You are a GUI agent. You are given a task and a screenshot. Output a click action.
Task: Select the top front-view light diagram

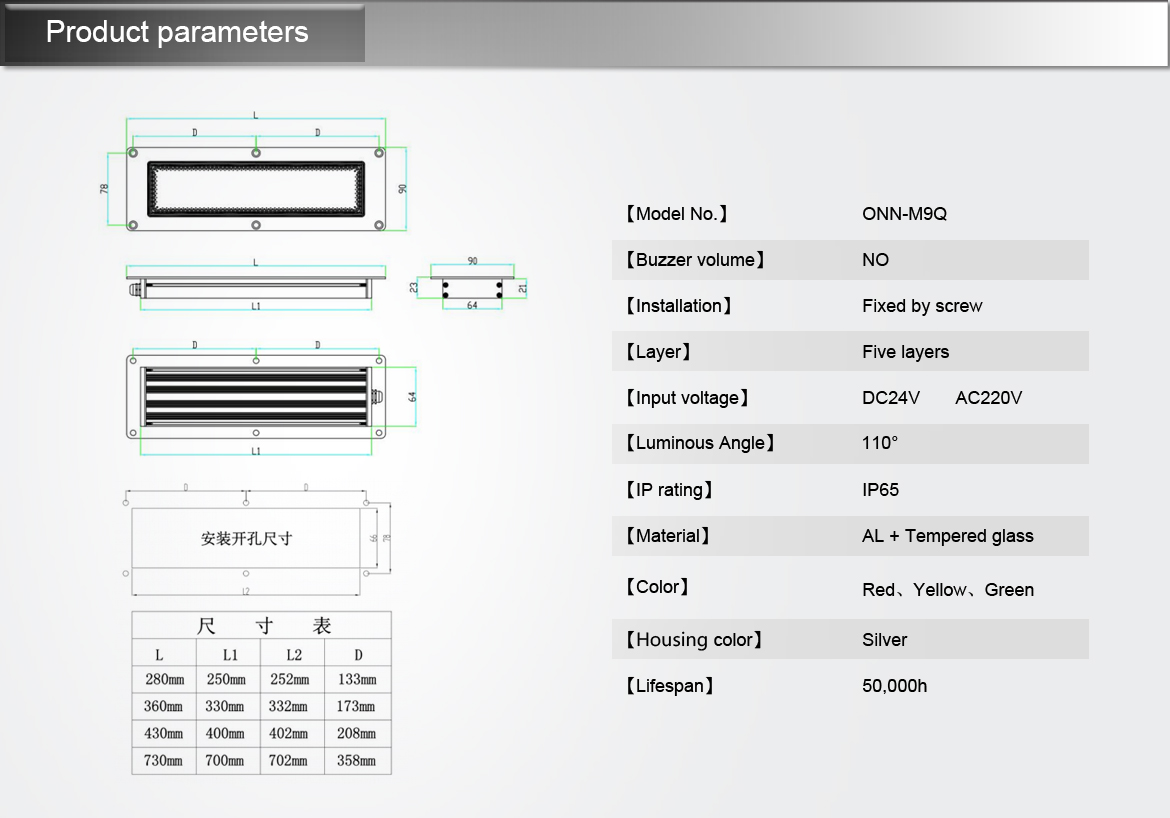coord(256,189)
